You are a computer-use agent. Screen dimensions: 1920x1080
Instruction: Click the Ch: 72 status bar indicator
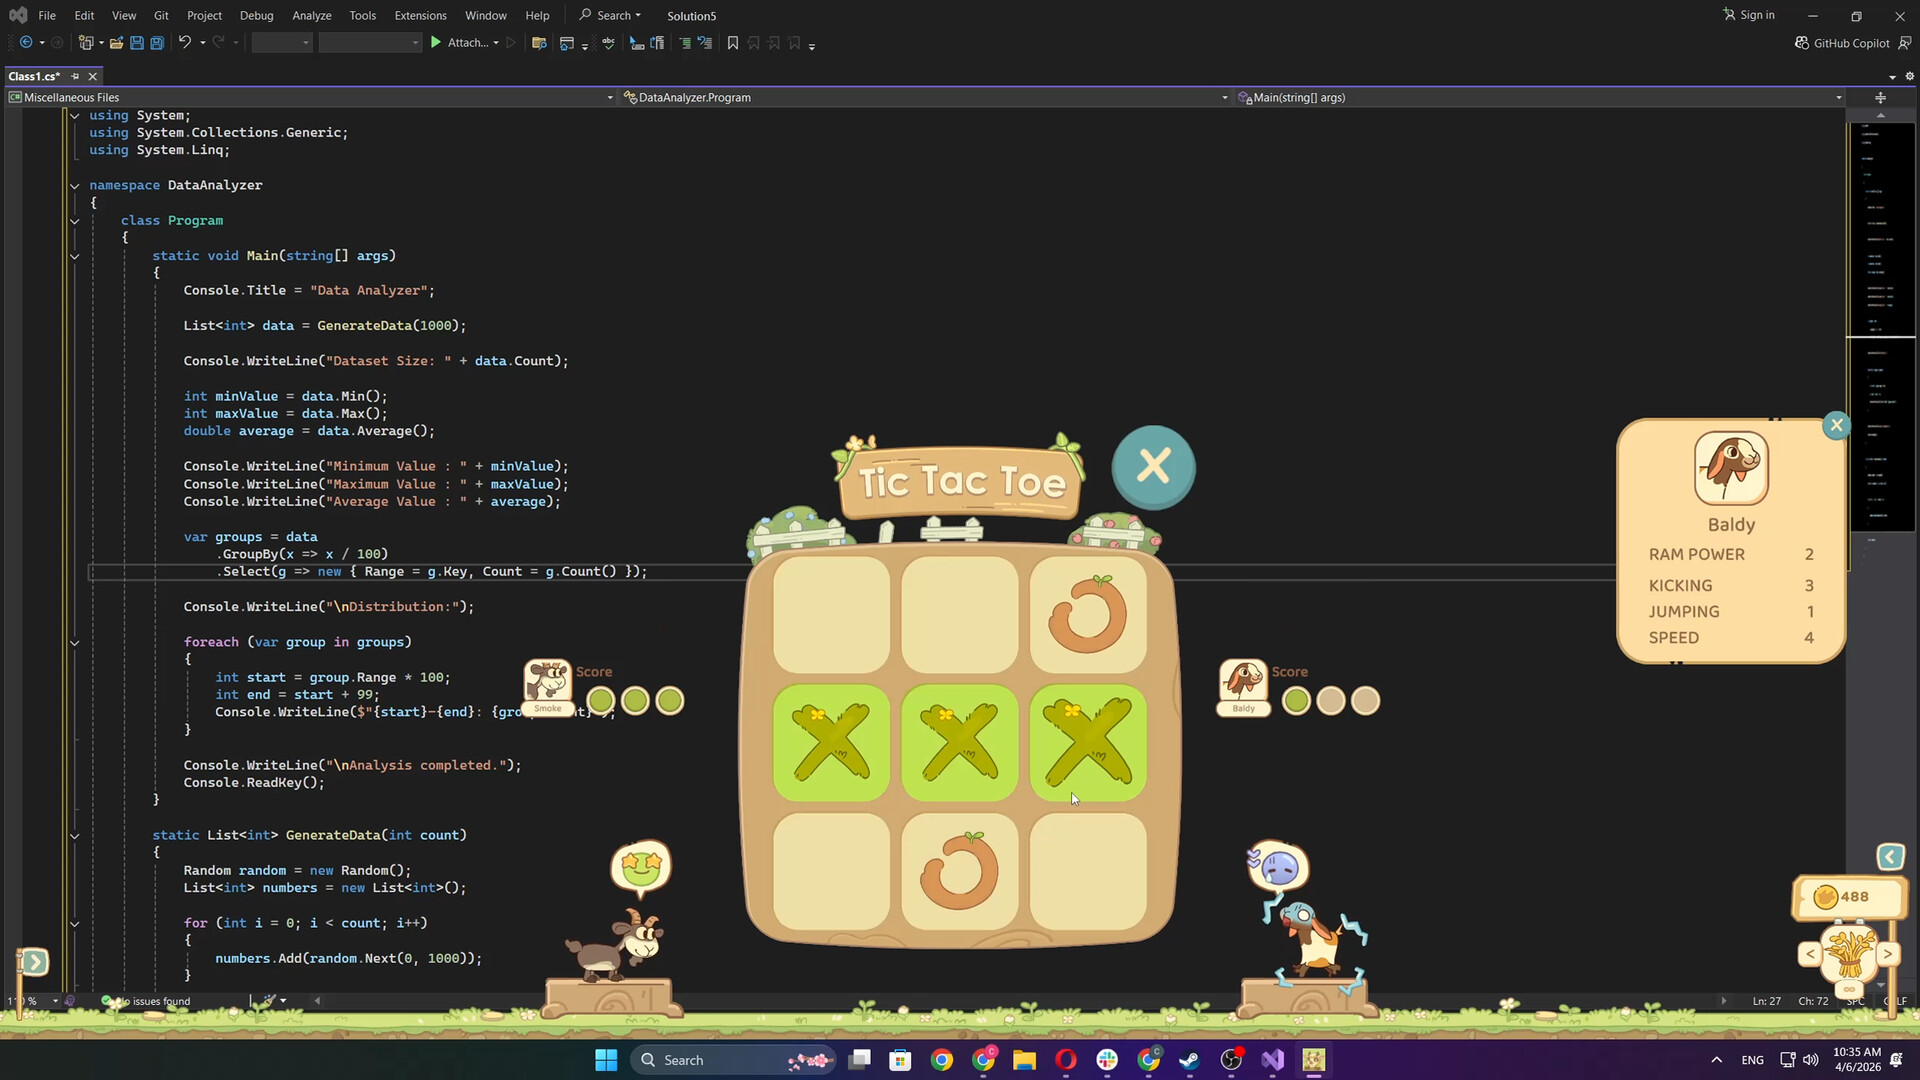coord(1813,1001)
